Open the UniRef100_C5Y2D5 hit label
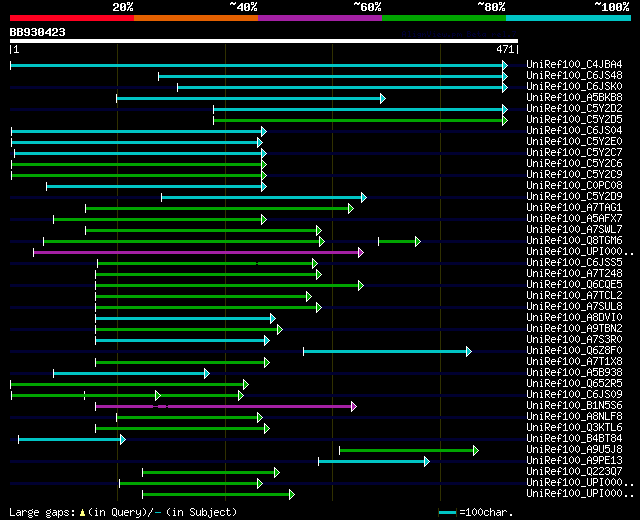This screenshot has height=520, width=640. [574, 120]
